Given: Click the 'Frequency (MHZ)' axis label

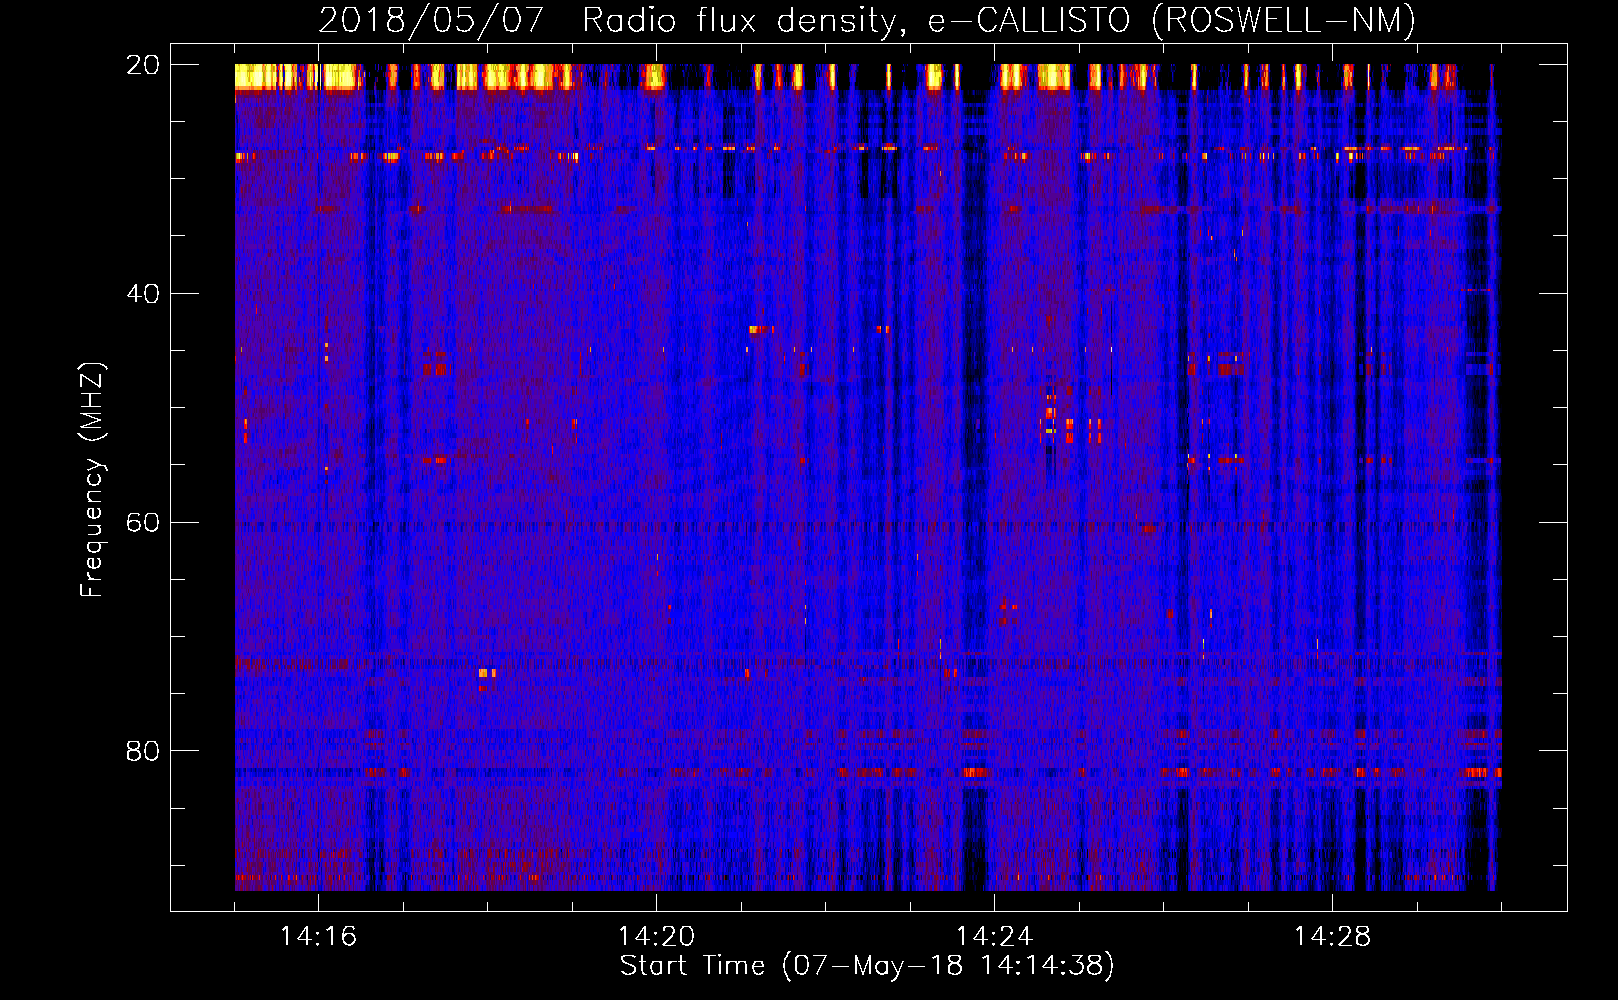Looking at the screenshot, I should coord(92,480).
